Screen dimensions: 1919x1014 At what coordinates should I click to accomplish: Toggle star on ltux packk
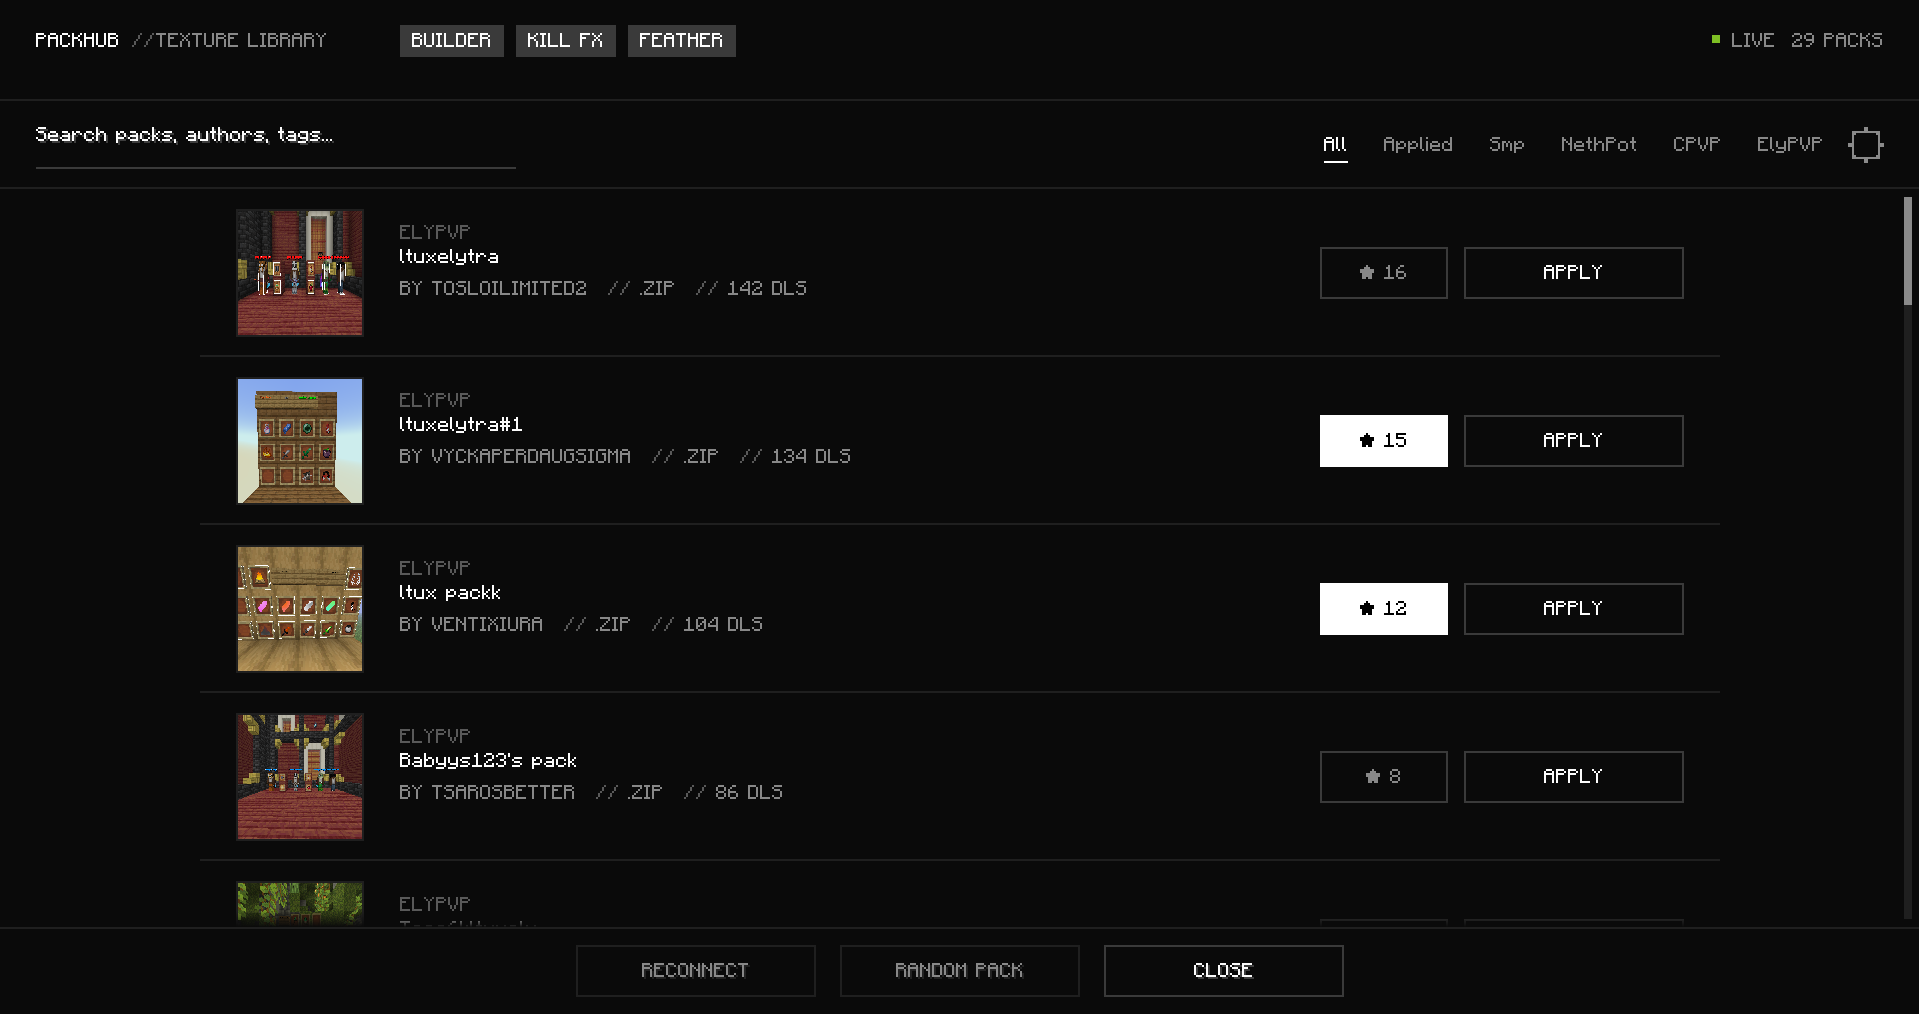[1383, 609]
